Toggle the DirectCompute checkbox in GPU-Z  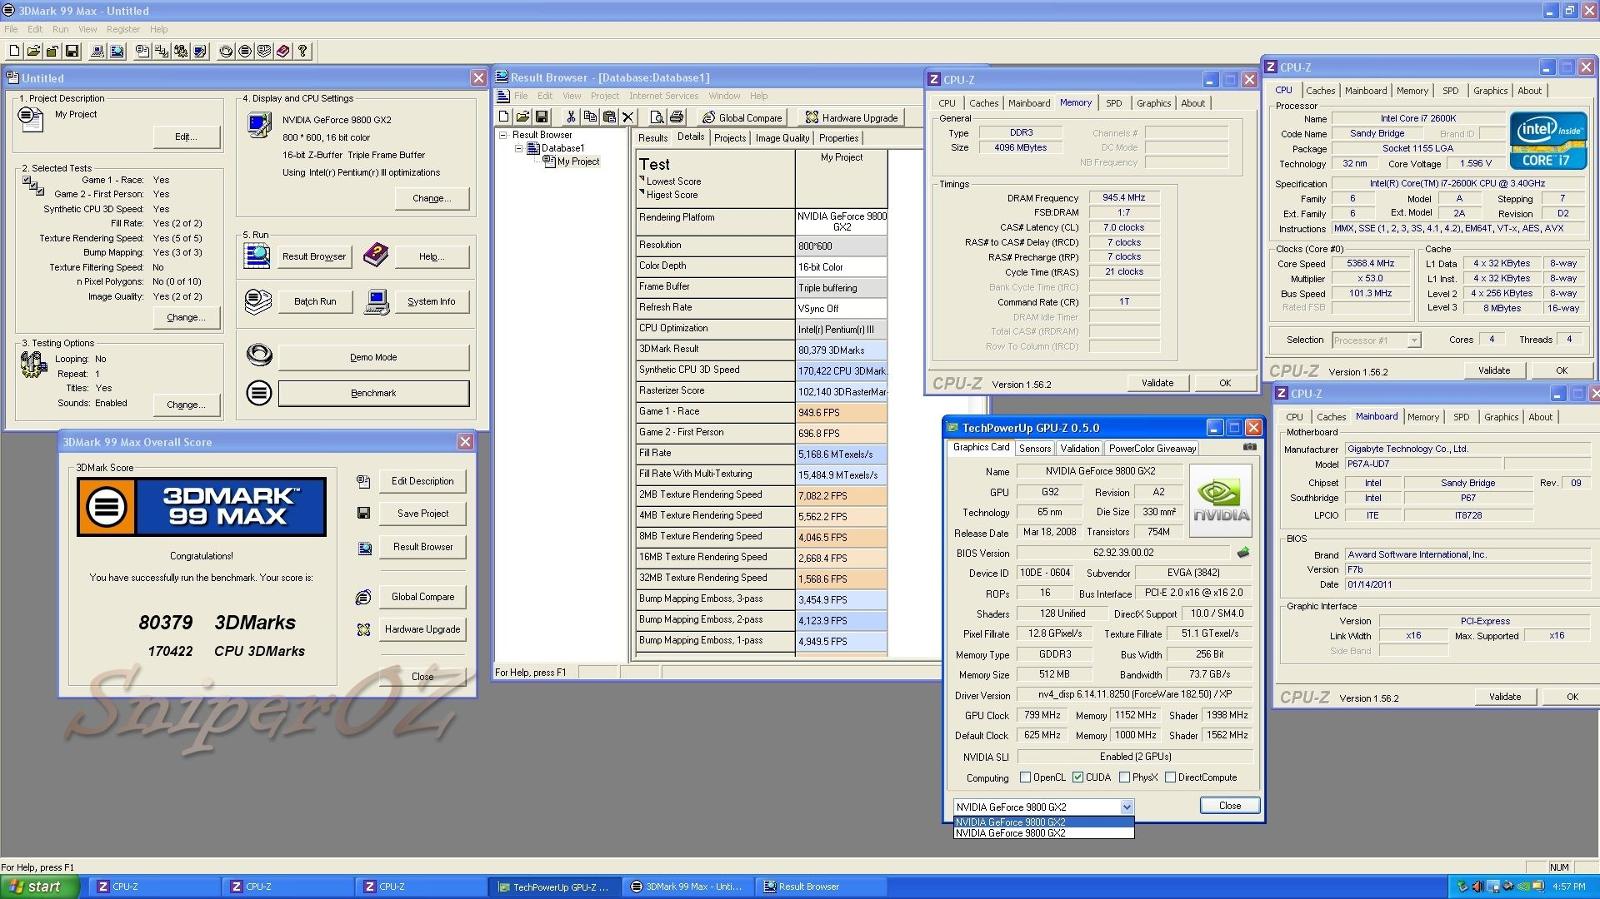click(1170, 777)
